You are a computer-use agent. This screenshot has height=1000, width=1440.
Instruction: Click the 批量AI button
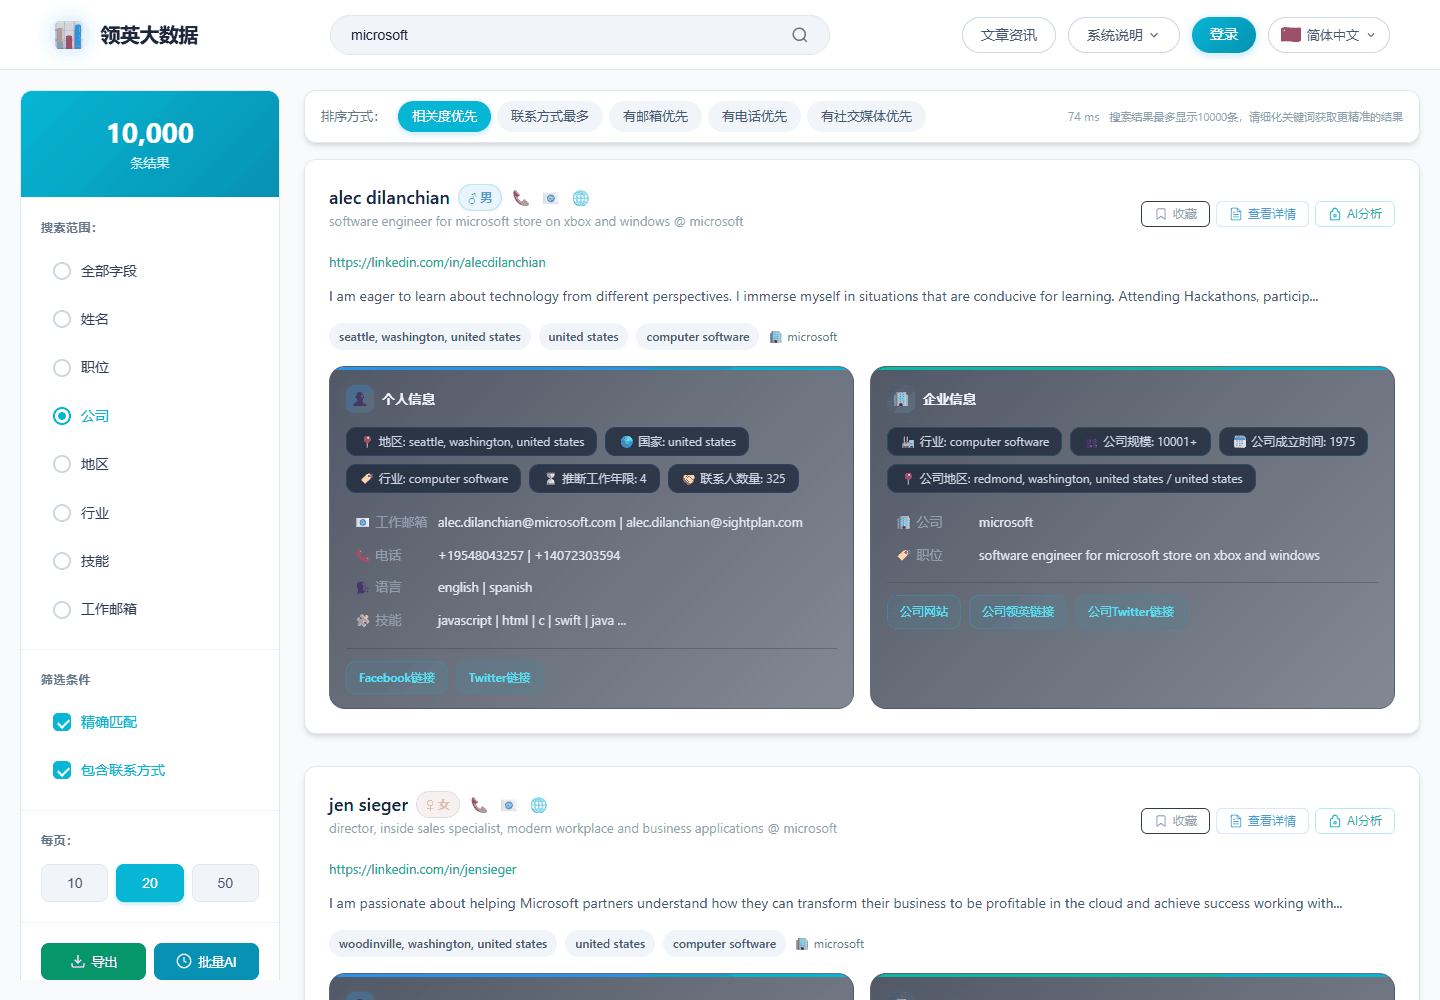click(x=206, y=962)
